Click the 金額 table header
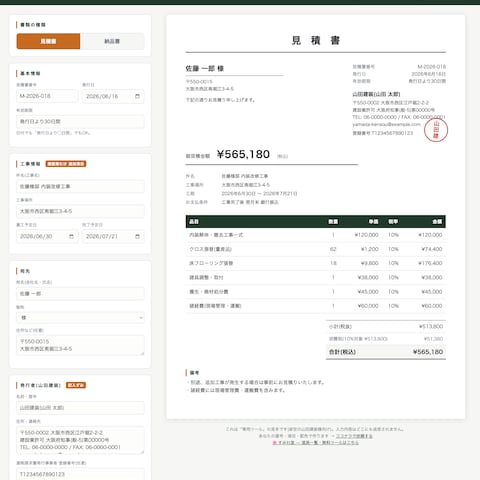This screenshot has width=480, height=480. coord(437,222)
